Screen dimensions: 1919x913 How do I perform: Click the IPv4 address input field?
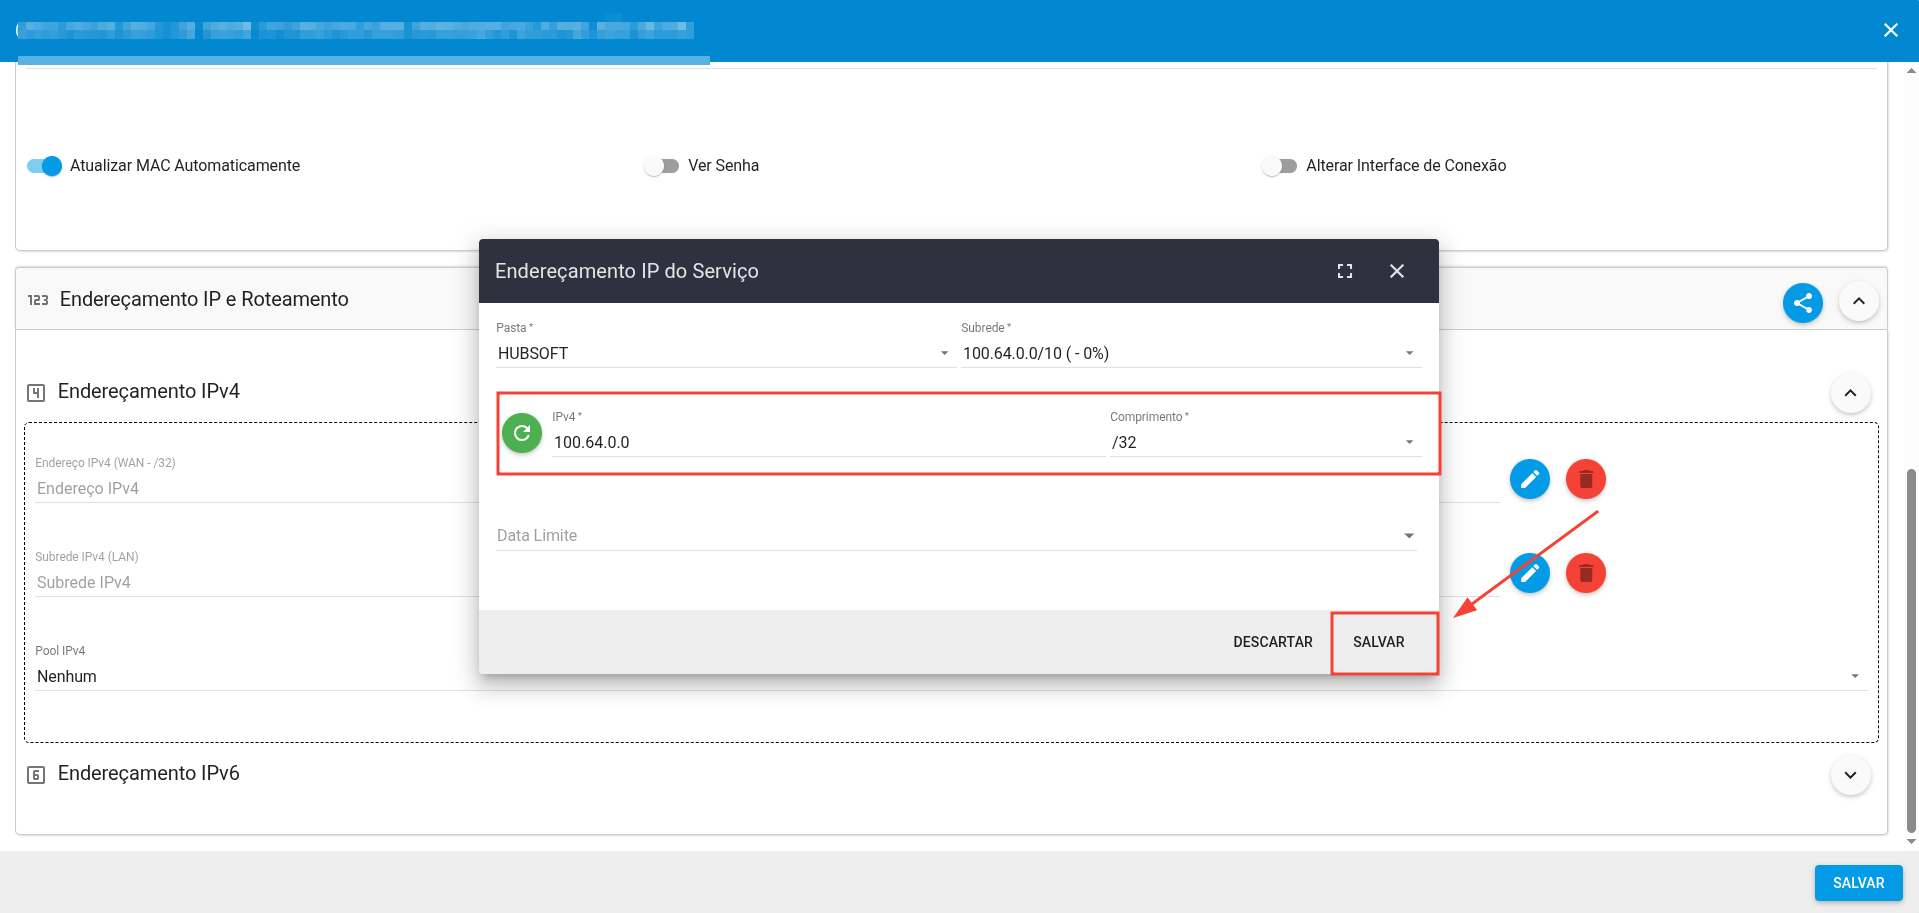[x=826, y=442]
